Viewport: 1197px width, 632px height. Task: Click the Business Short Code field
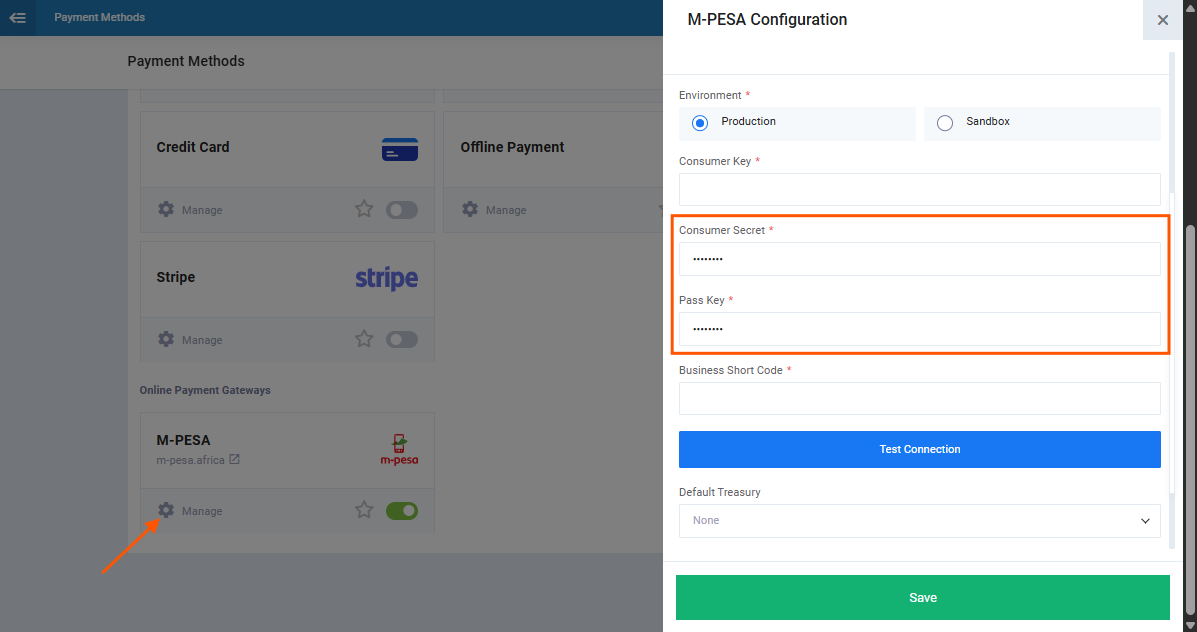920,398
